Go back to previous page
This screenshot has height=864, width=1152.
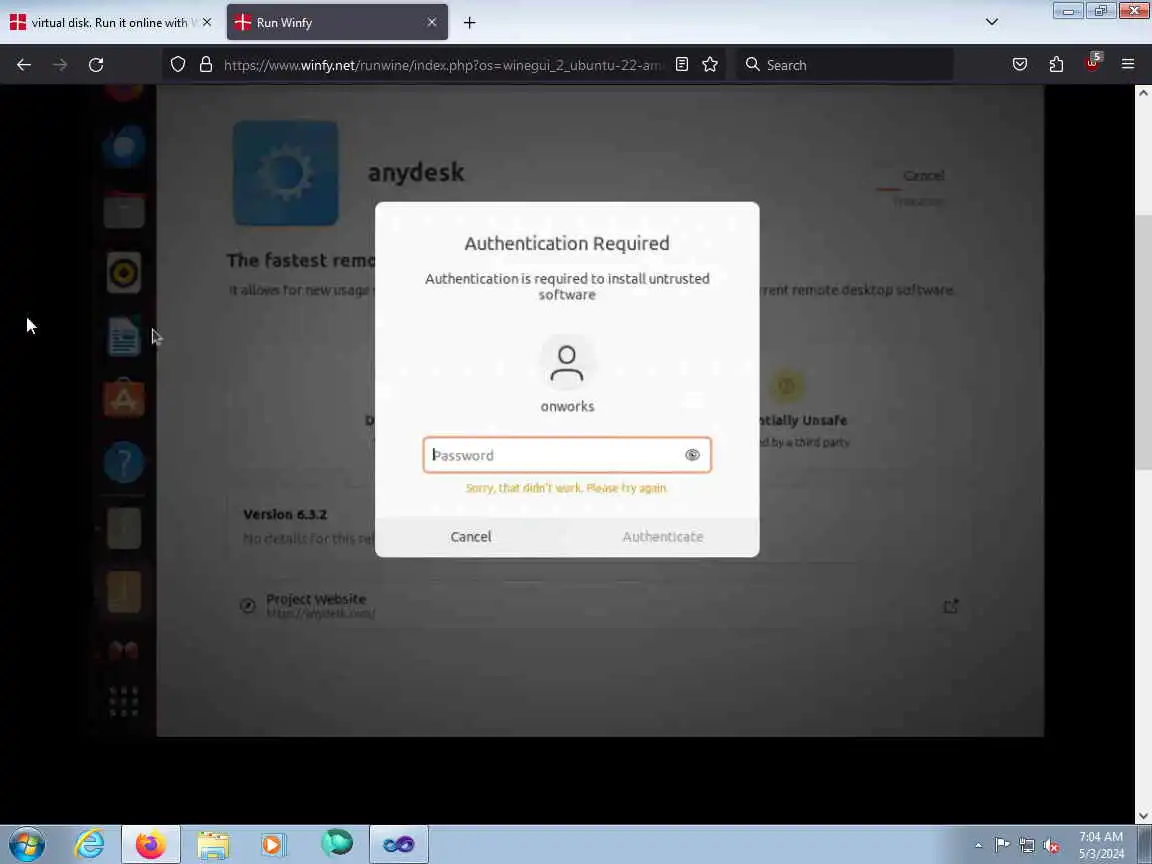coord(24,65)
